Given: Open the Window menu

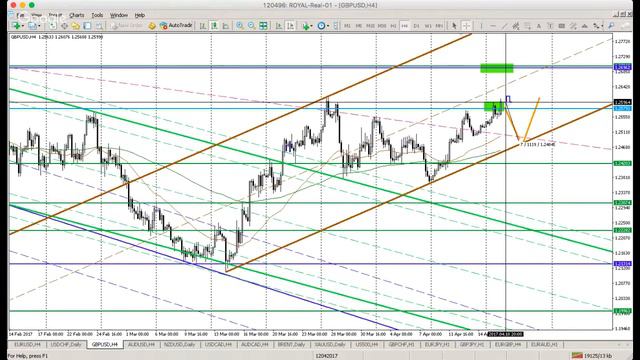Looking at the screenshot, I should tap(119, 15).
